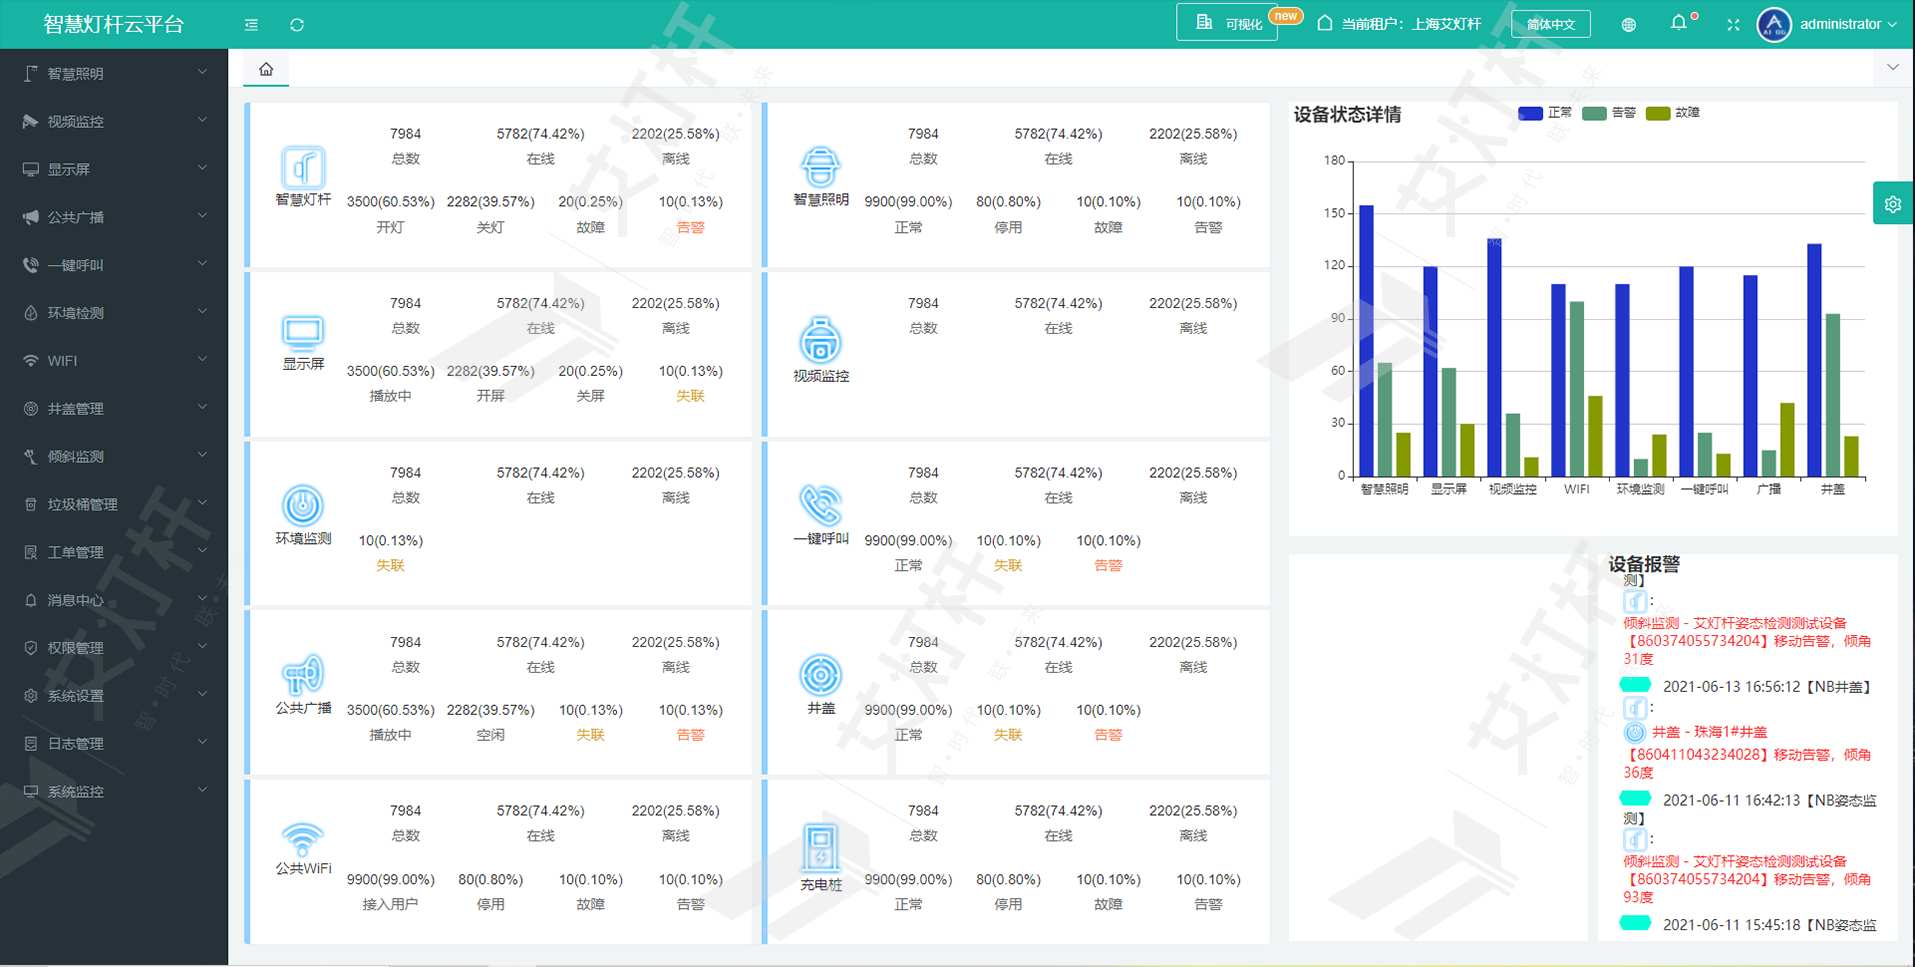Image resolution: width=1915 pixels, height=967 pixels.
Task: Click the 视频监控 camera card icon
Action: (820, 340)
